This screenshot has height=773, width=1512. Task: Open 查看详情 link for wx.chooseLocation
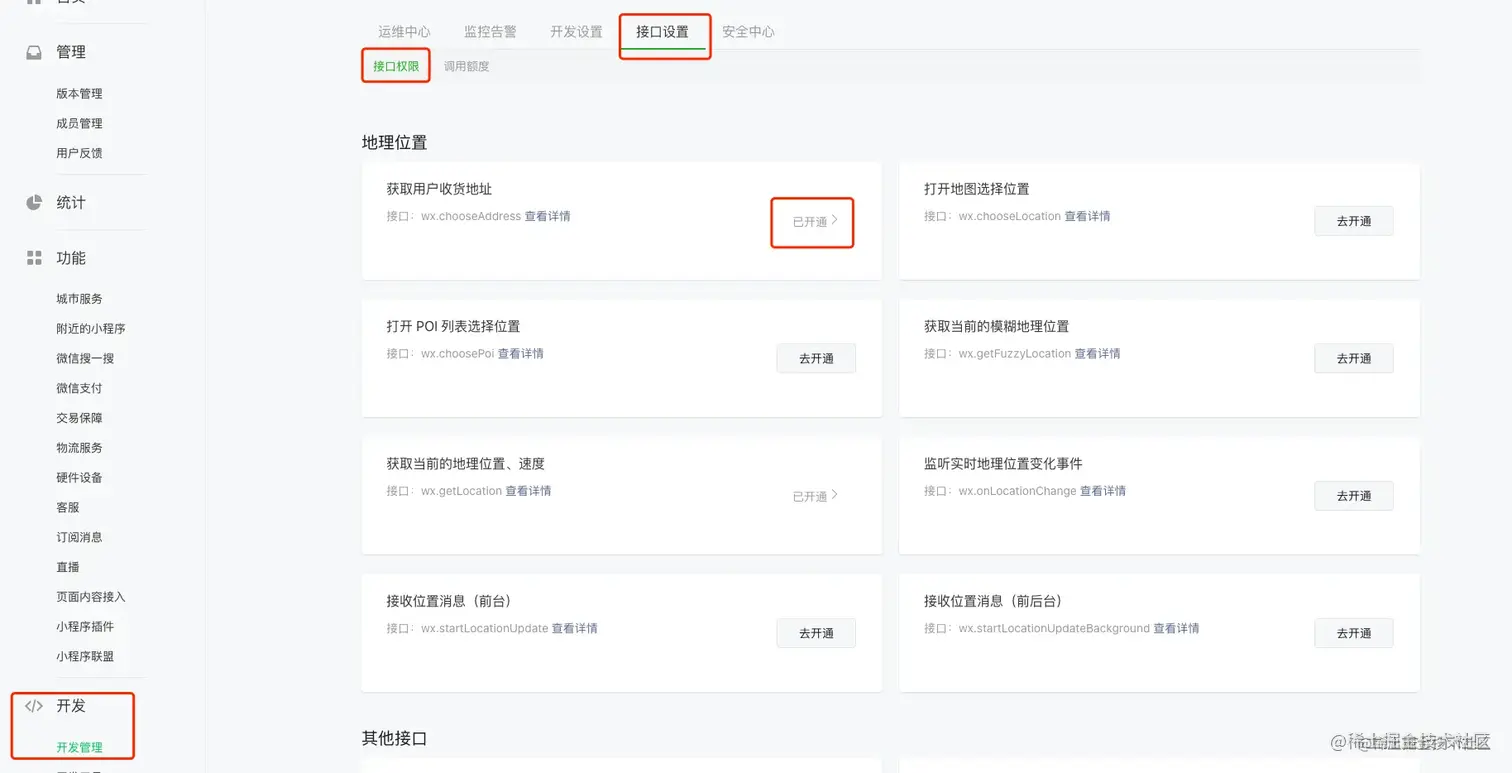pyautogui.click(x=1087, y=216)
